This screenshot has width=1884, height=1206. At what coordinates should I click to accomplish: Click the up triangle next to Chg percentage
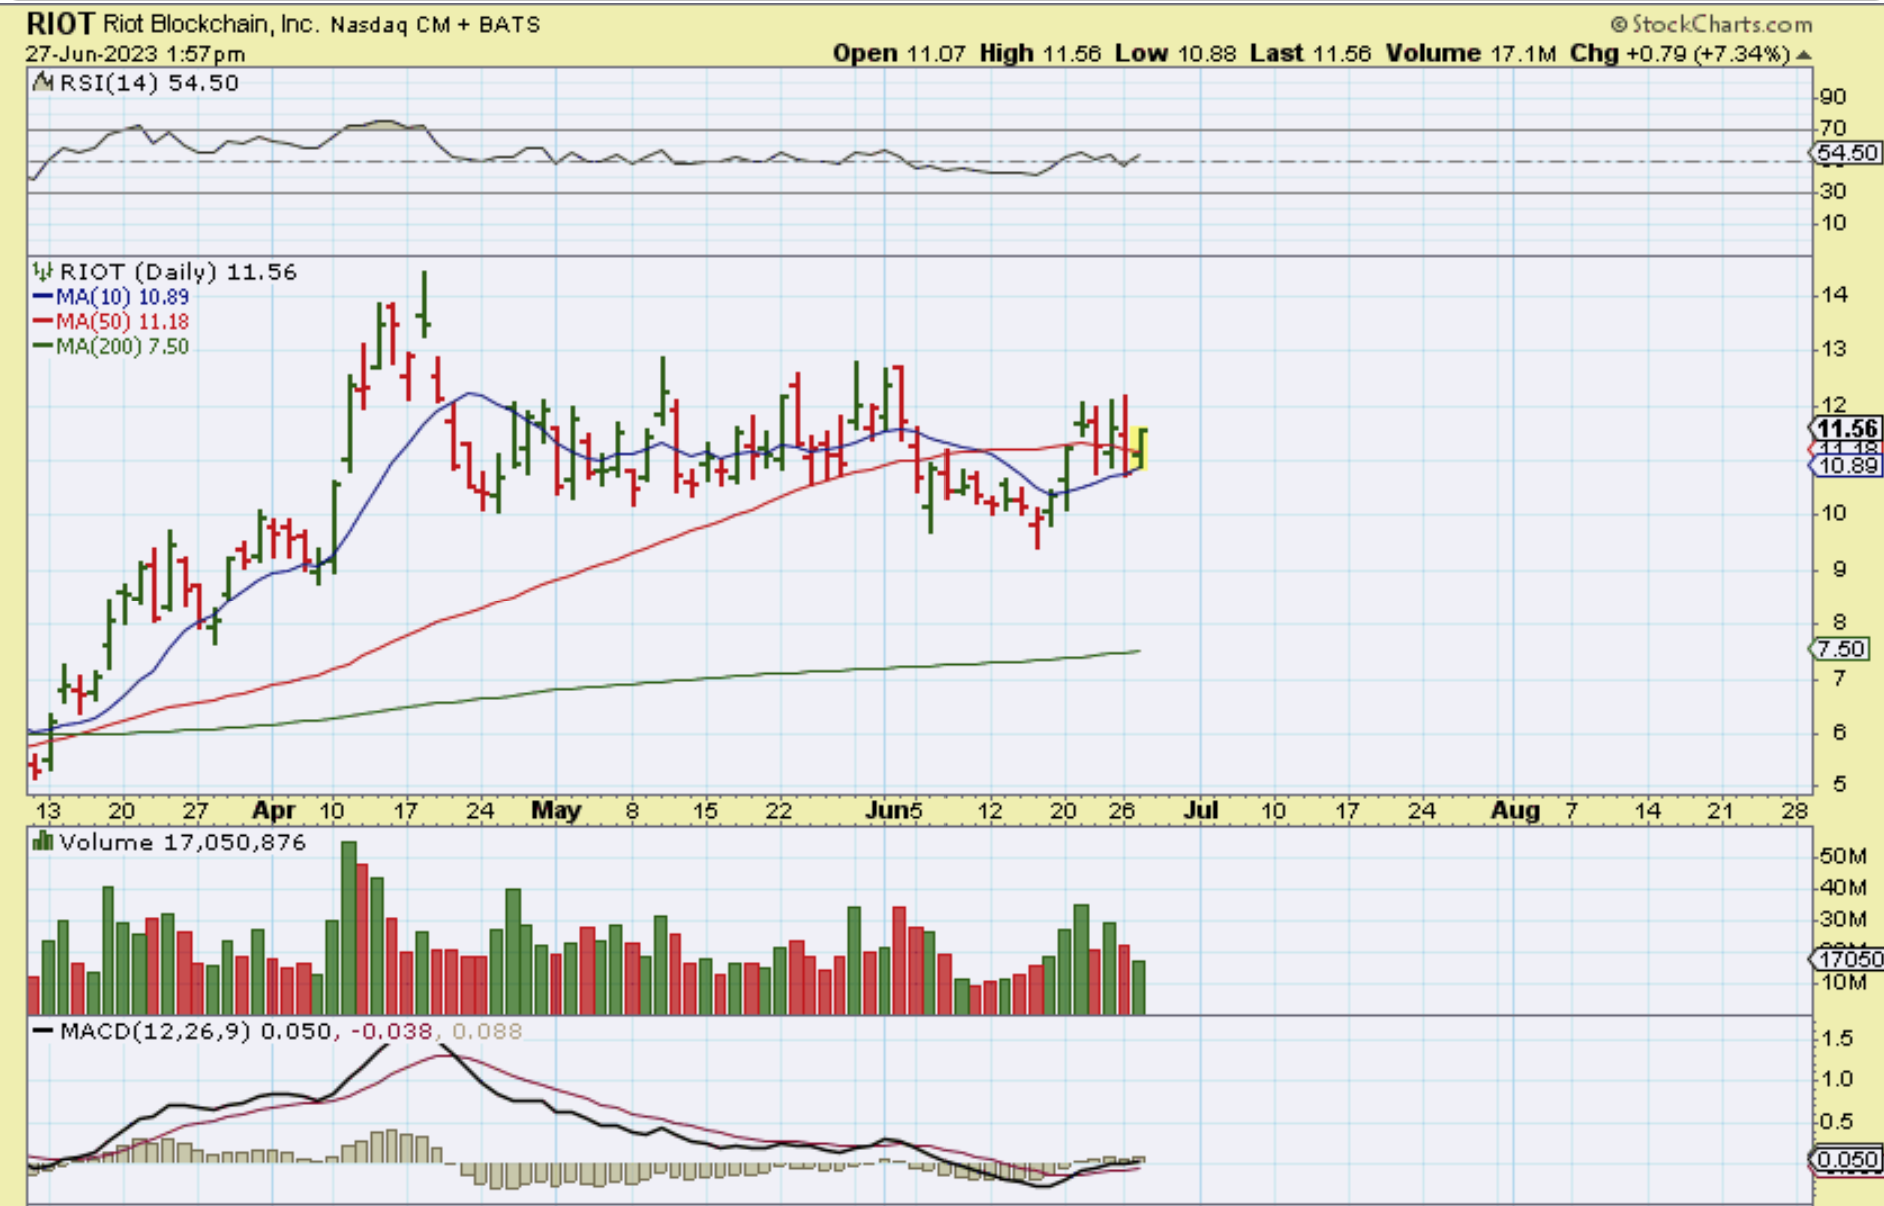(1803, 55)
